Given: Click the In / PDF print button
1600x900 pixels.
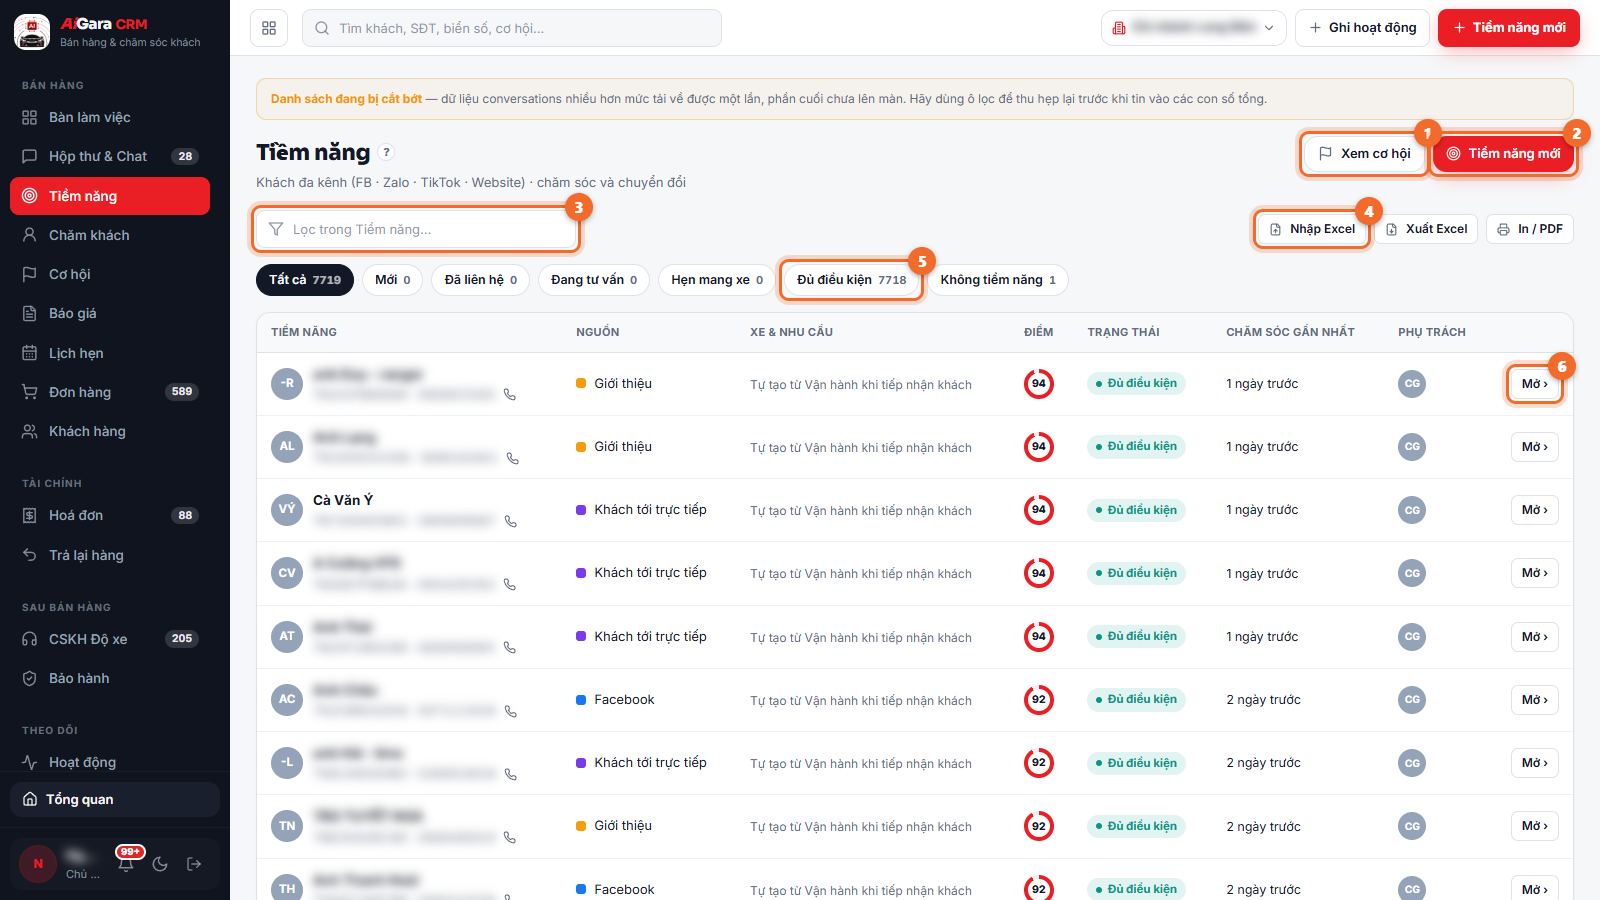Looking at the screenshot, I should click(x=1530, y=229).
